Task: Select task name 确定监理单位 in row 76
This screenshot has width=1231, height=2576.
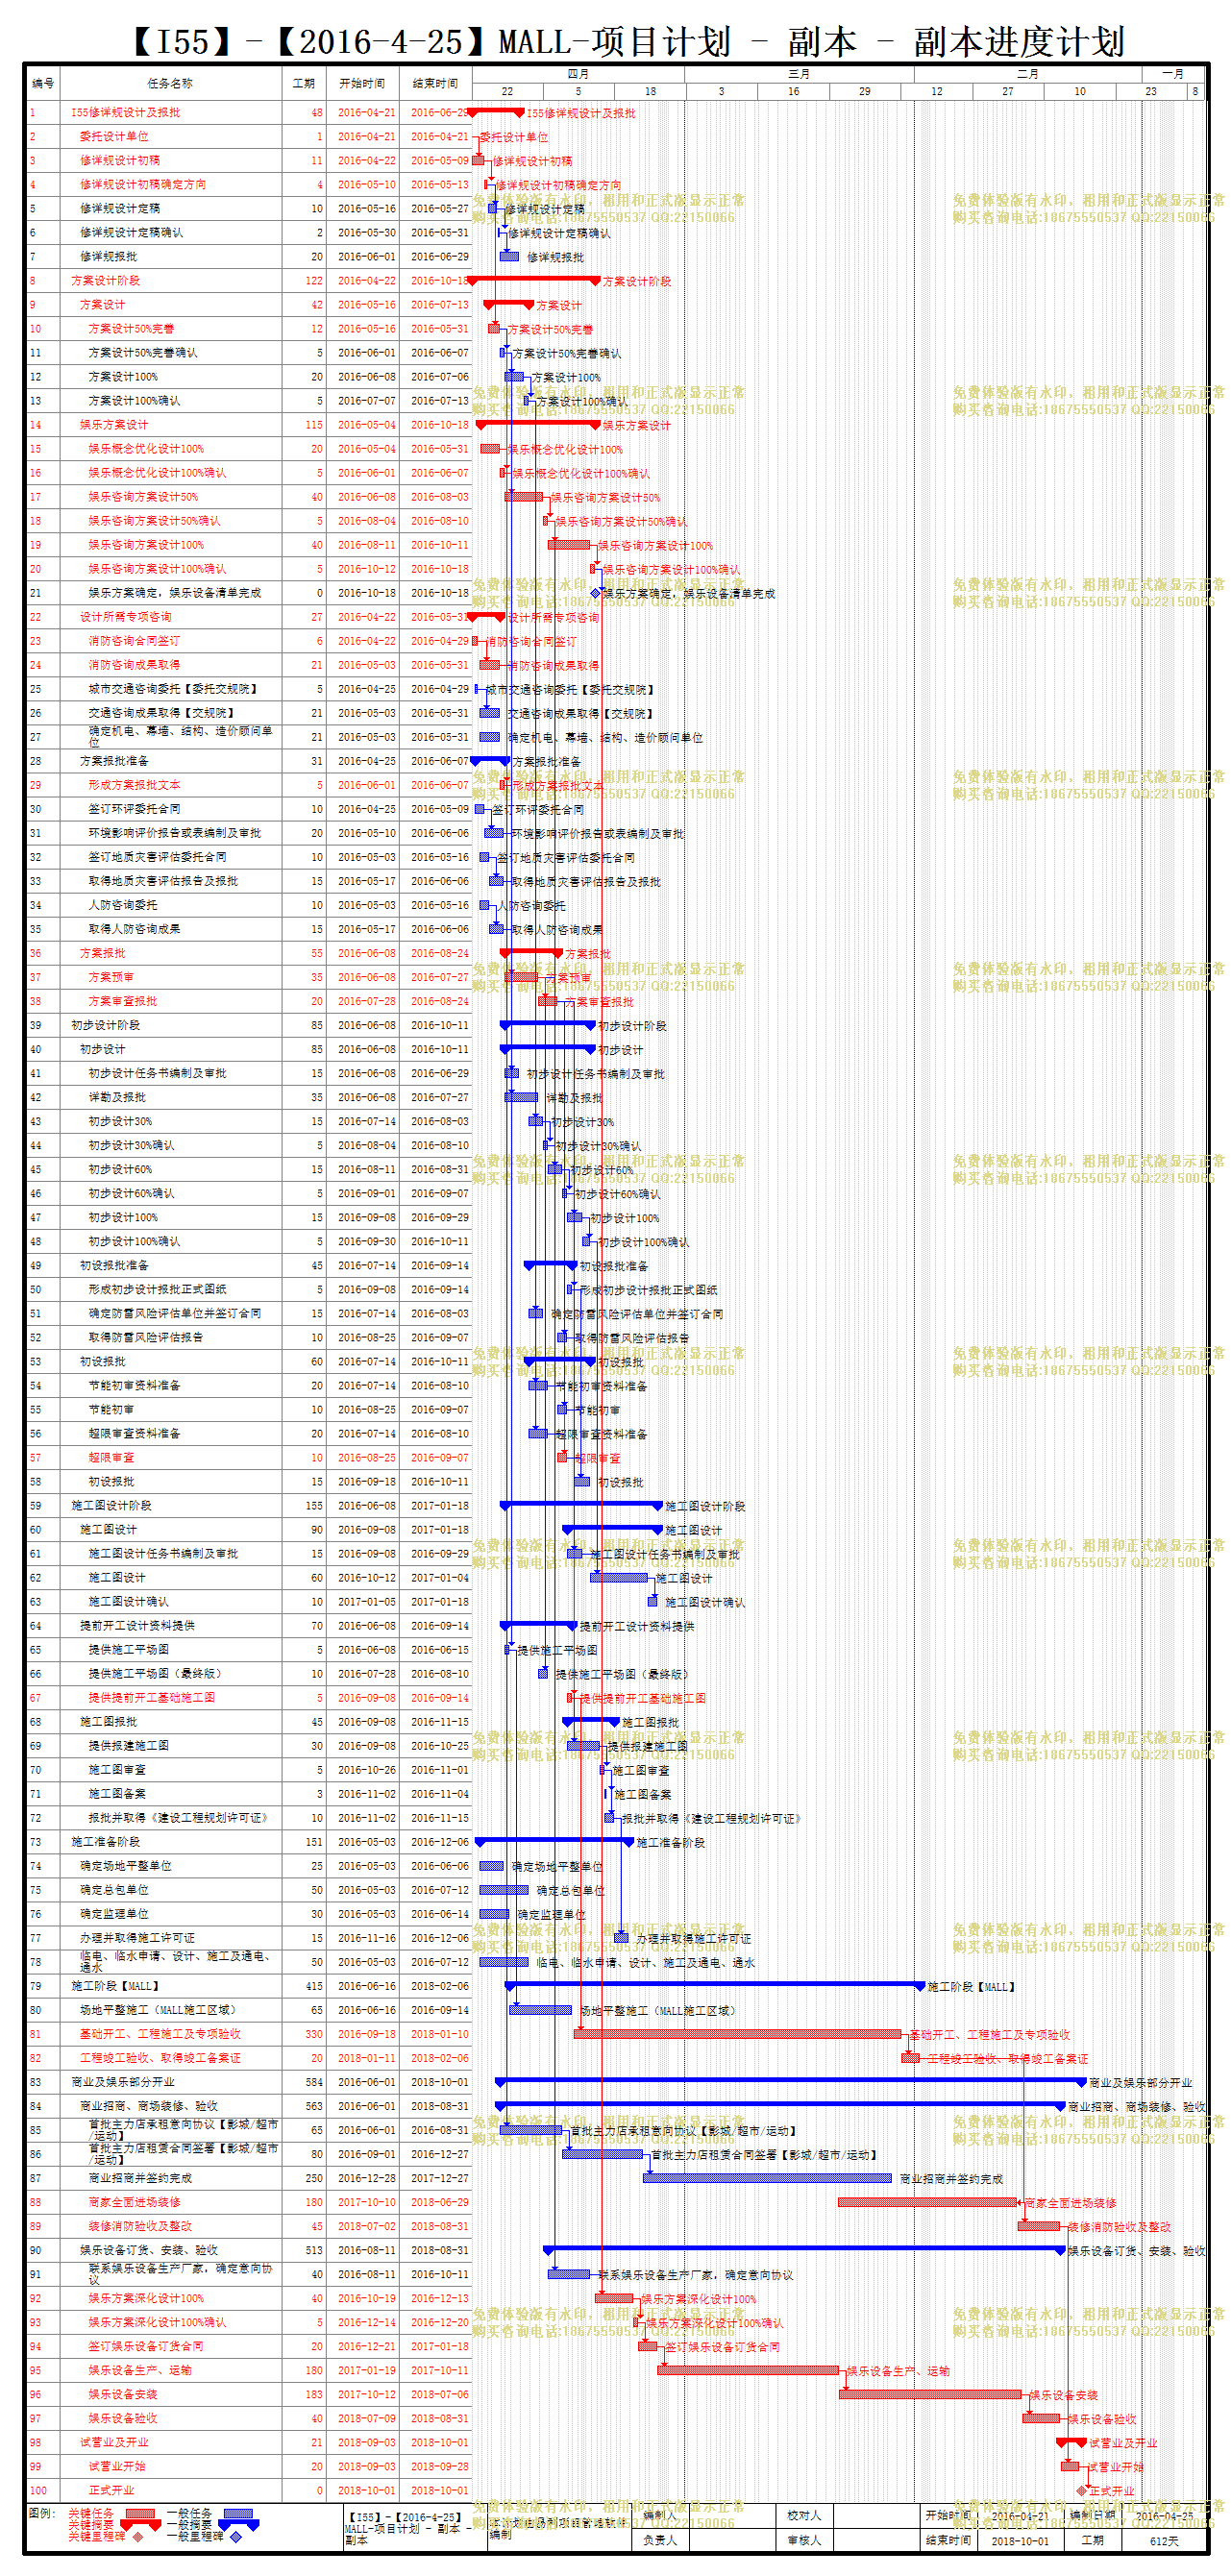Action: (114, 1913)
